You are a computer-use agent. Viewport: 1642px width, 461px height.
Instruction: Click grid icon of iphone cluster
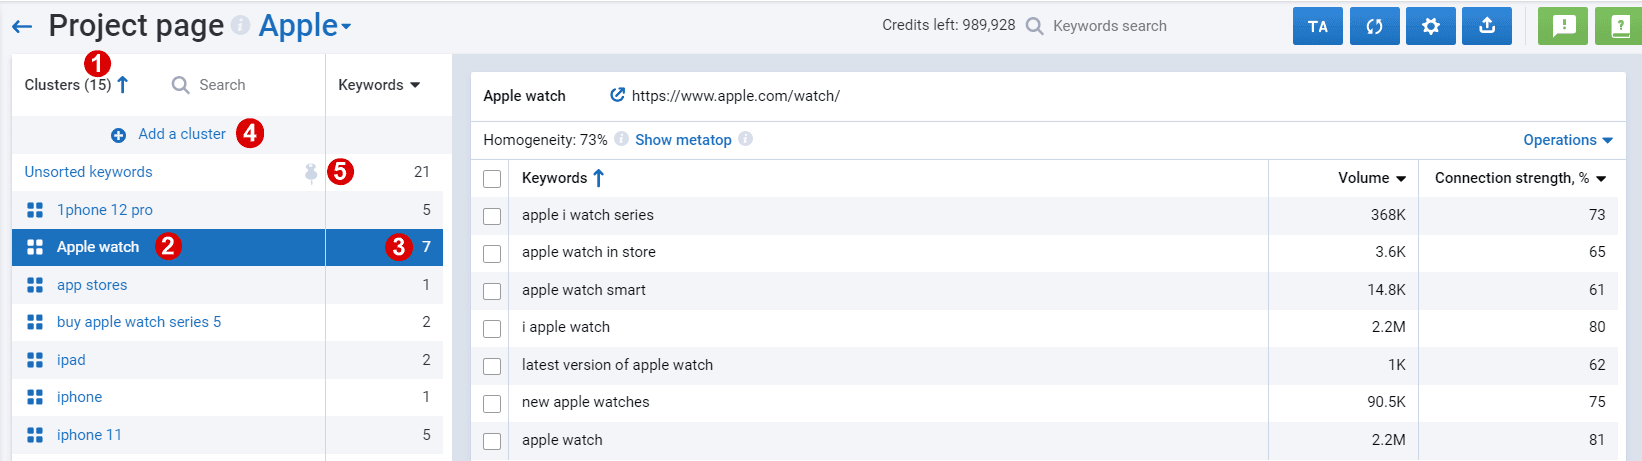(x=35, y=397)
